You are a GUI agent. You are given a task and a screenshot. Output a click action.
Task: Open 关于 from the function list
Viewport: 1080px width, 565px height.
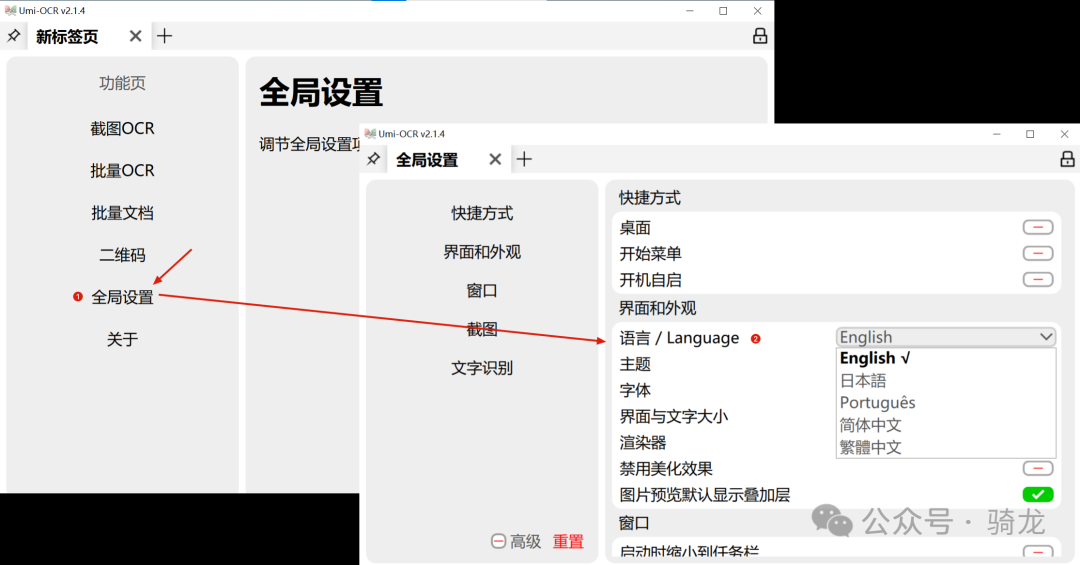coord(123,339)
